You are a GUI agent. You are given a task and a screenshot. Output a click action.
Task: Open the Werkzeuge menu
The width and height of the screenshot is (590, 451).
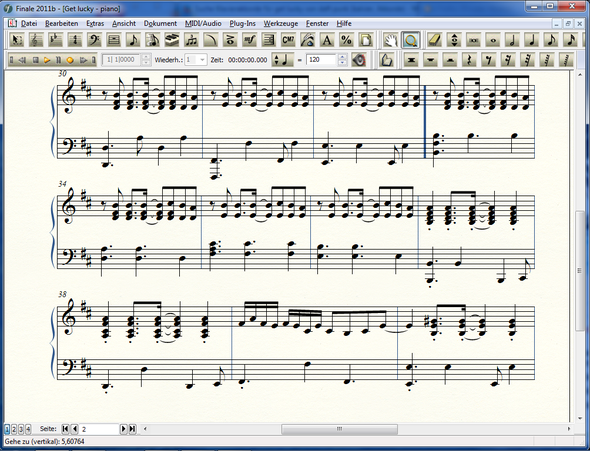[x=281, y=23]
